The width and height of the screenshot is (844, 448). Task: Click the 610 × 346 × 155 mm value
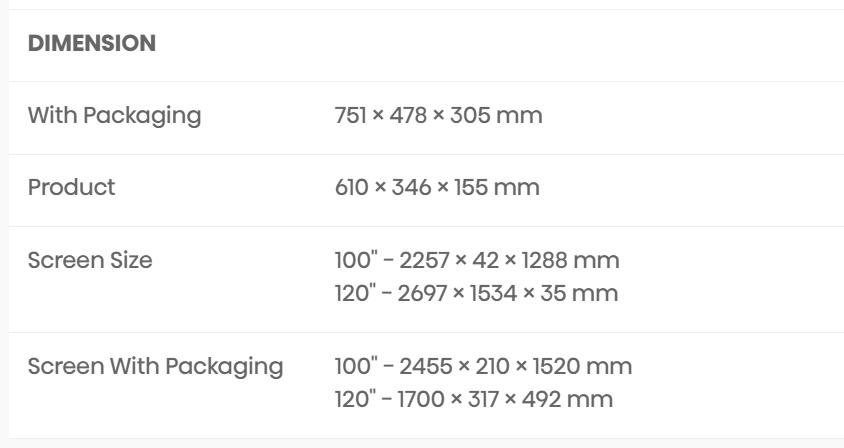click(436, 187)
